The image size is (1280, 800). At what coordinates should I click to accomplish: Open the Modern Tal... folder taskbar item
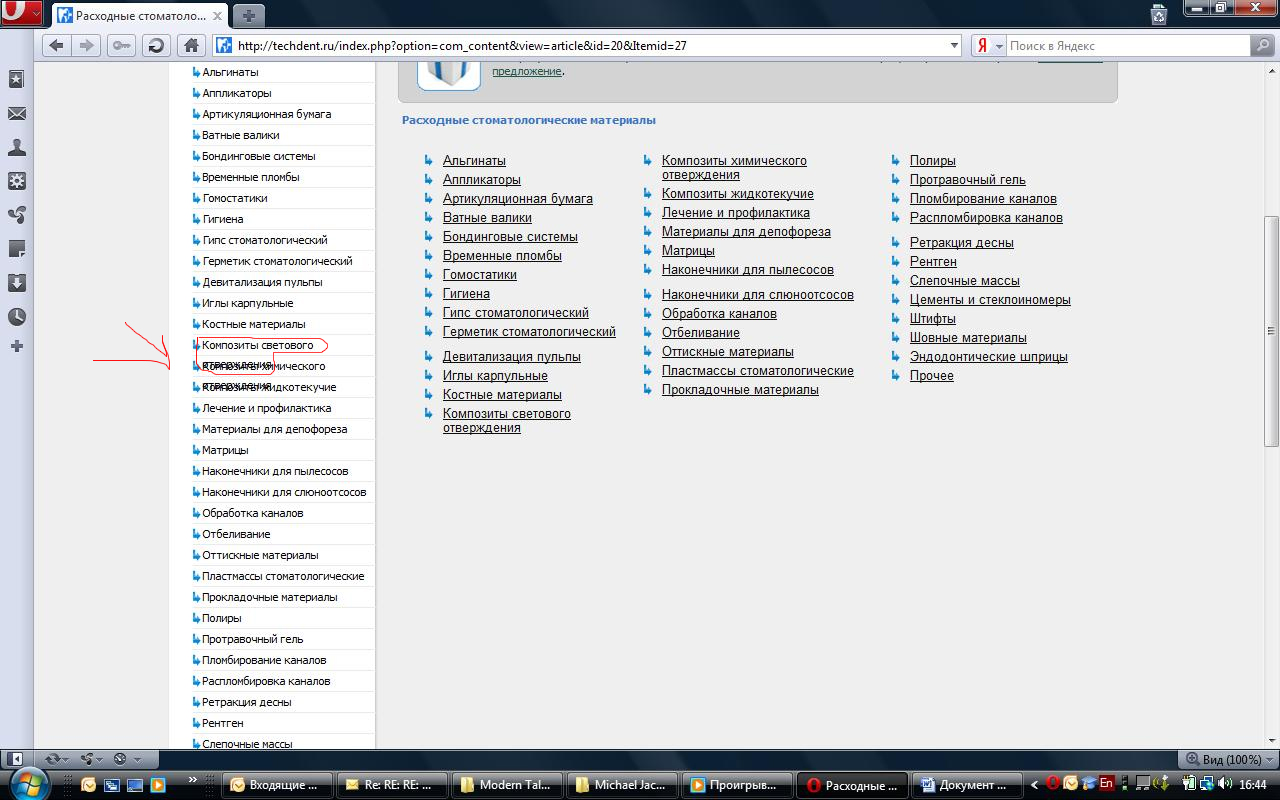[x=506, y=785]
